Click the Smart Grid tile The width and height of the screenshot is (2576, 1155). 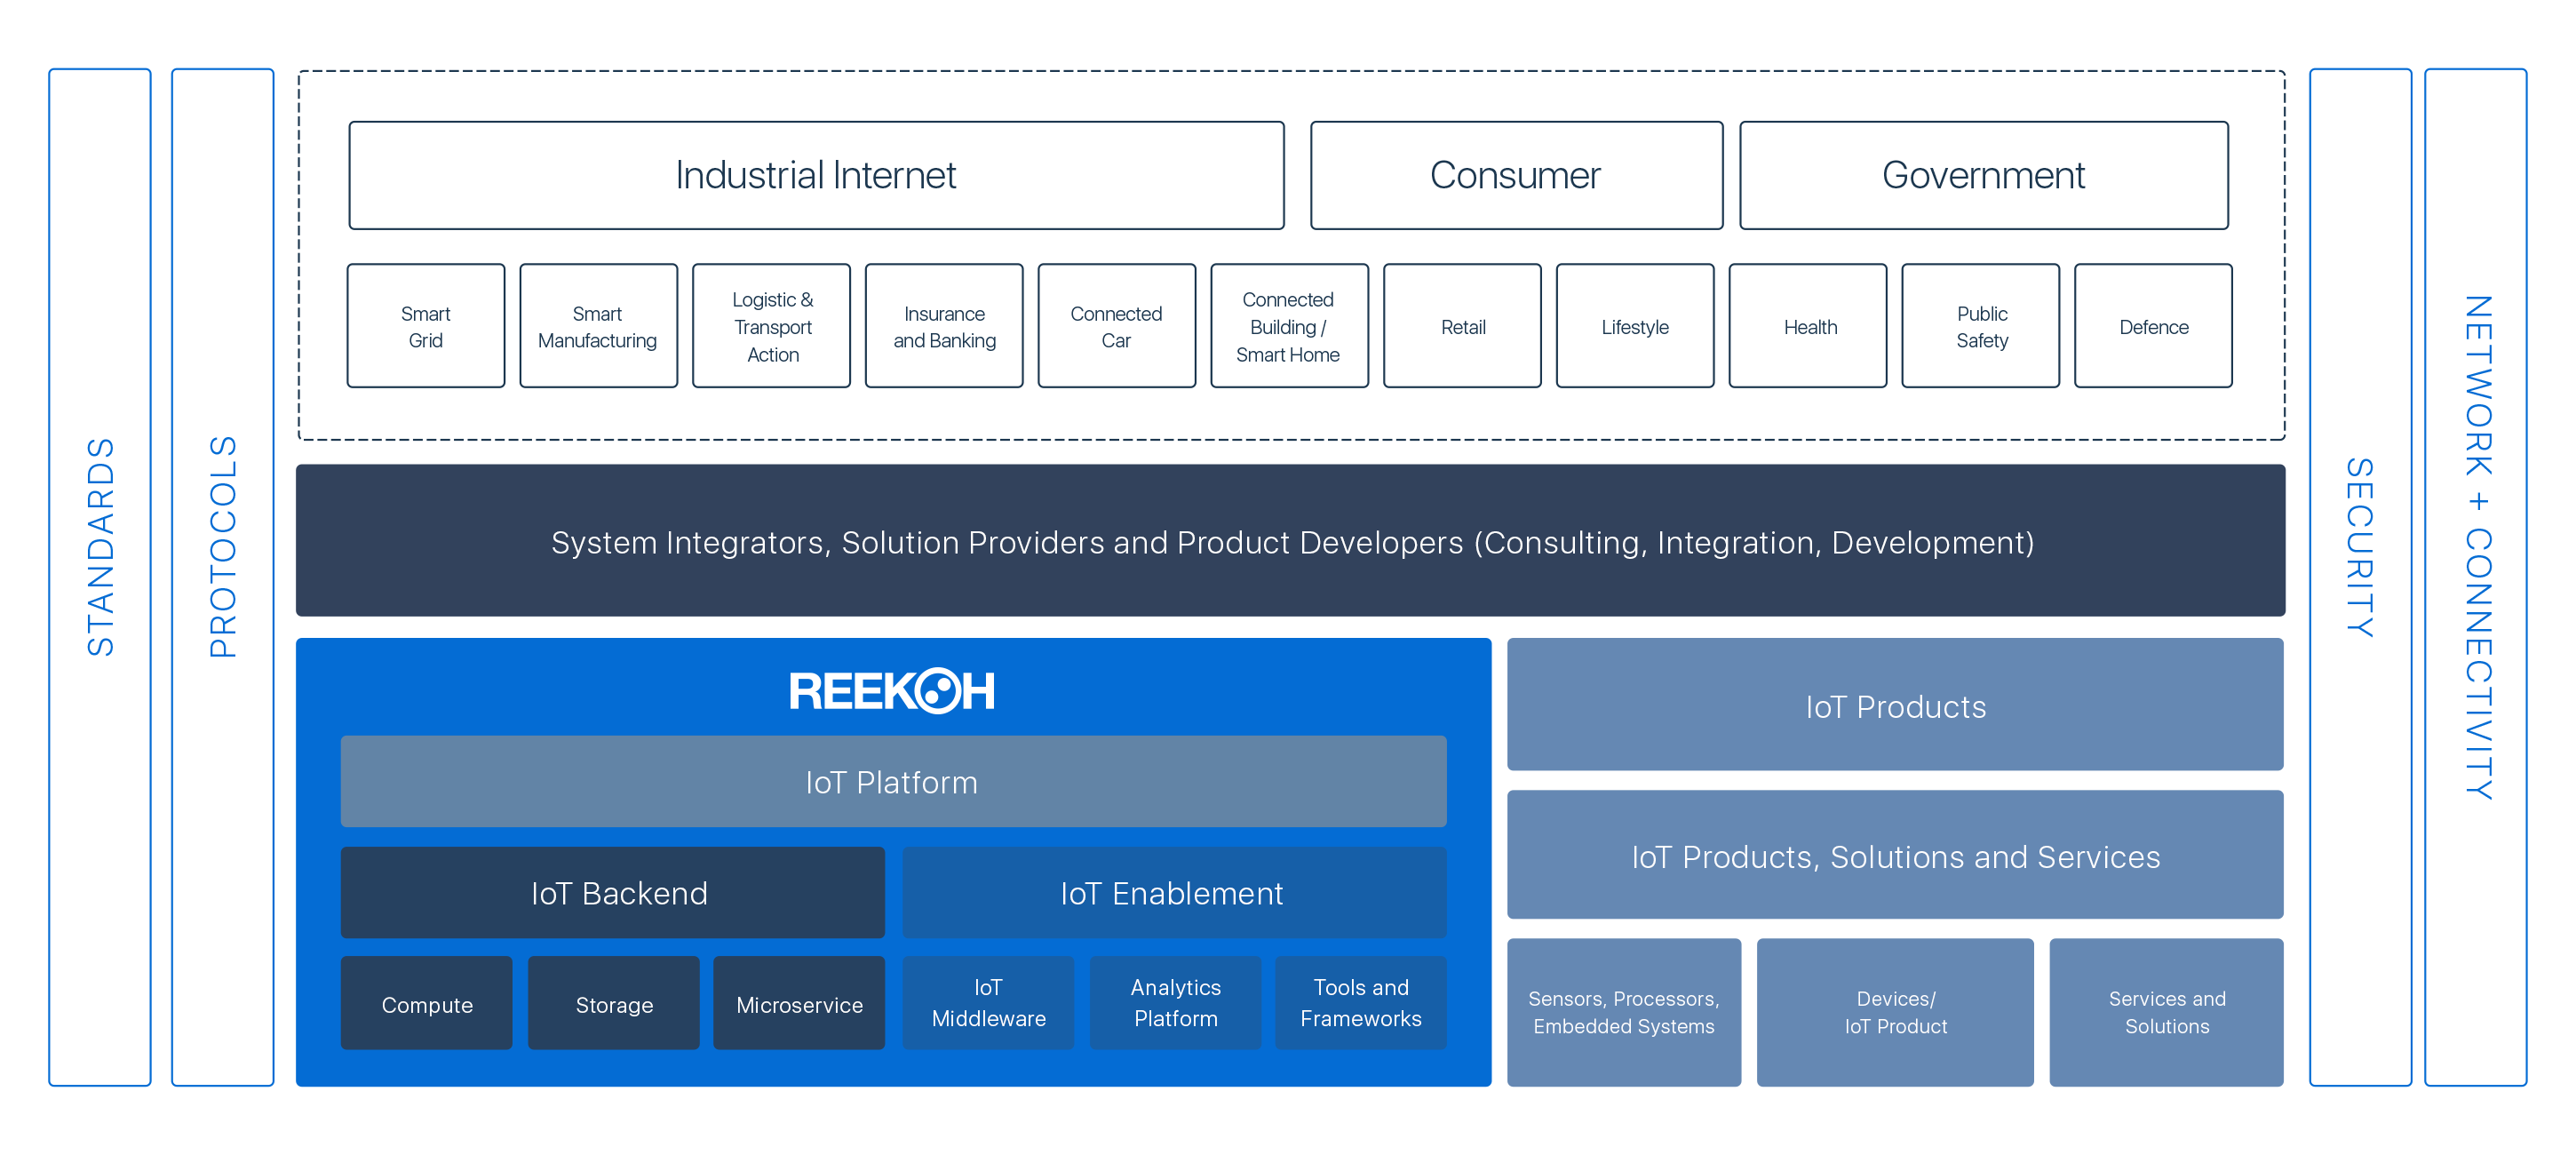425,327
